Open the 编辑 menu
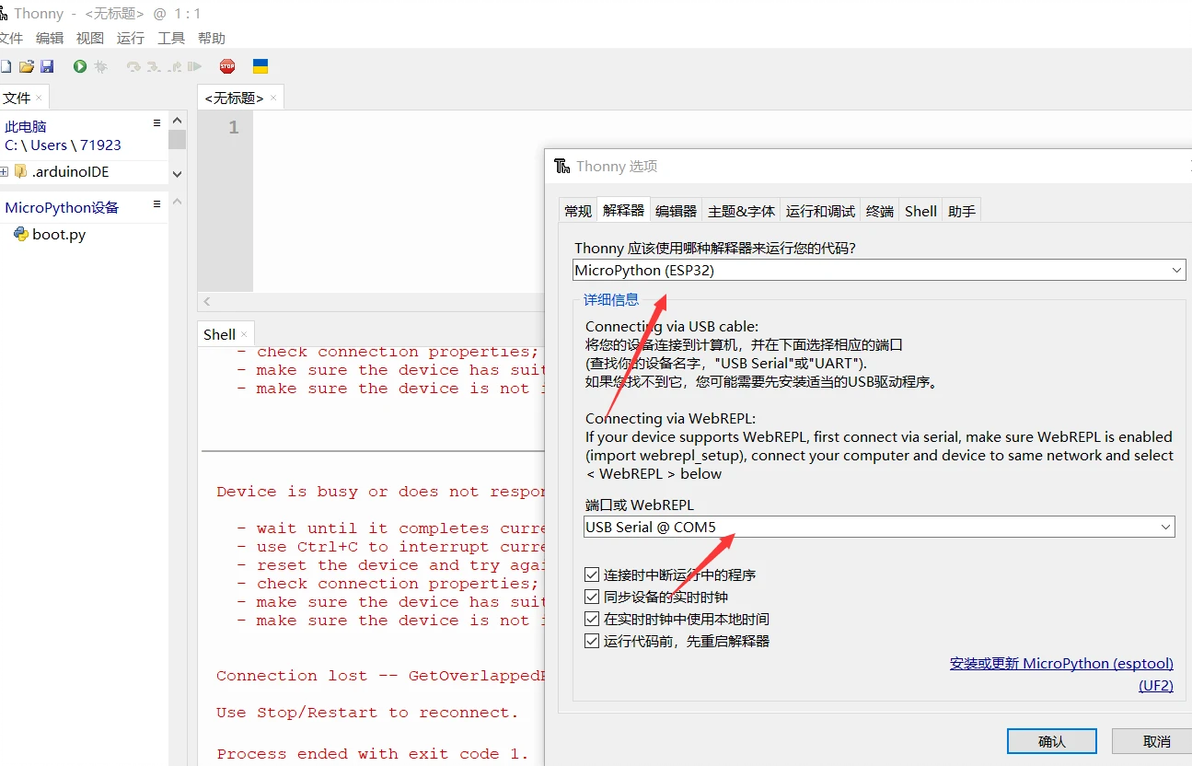The height and width of the screenshot is (766, 1192). 49,38
